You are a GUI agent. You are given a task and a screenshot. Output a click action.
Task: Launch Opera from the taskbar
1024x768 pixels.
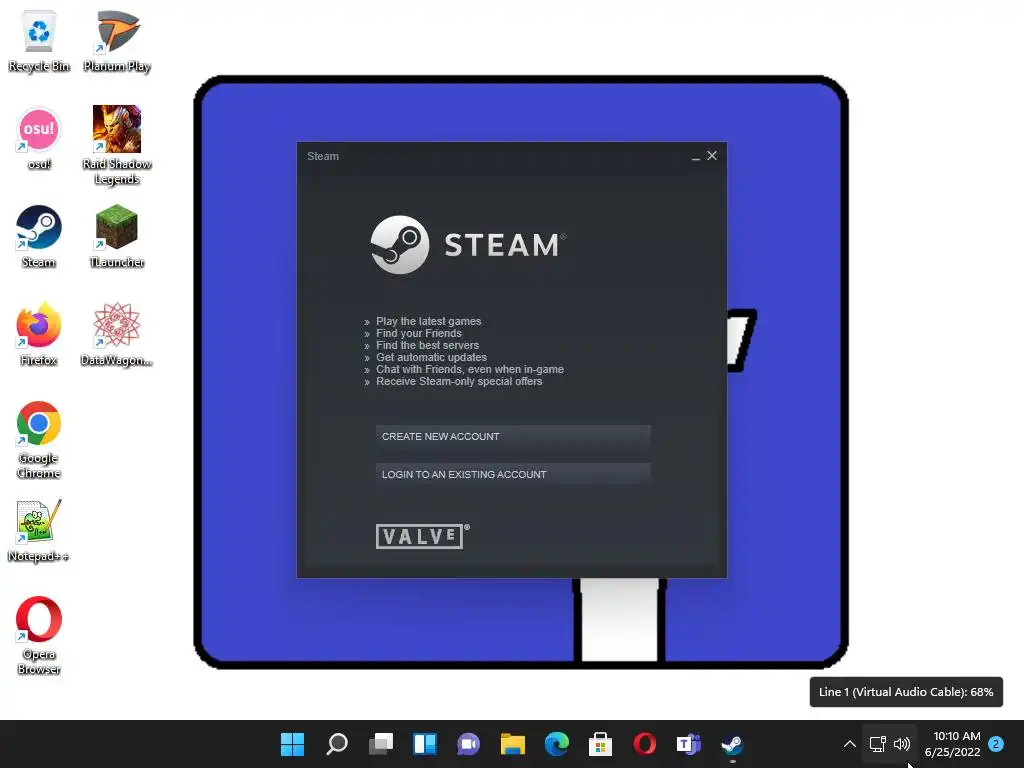click(x=645, y=744)
